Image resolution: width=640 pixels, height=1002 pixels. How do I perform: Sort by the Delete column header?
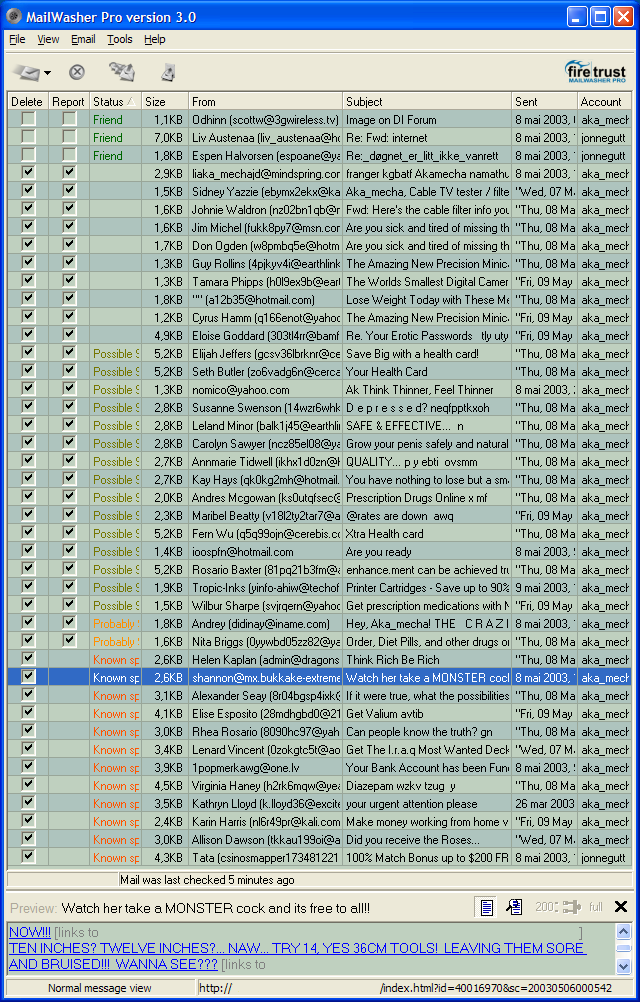click(28, 102)
